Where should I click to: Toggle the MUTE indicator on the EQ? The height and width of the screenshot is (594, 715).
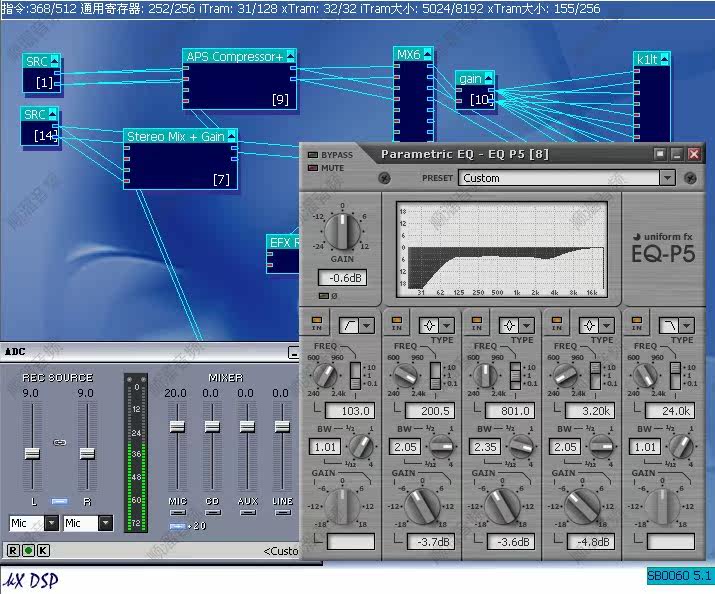pos(313,168)
